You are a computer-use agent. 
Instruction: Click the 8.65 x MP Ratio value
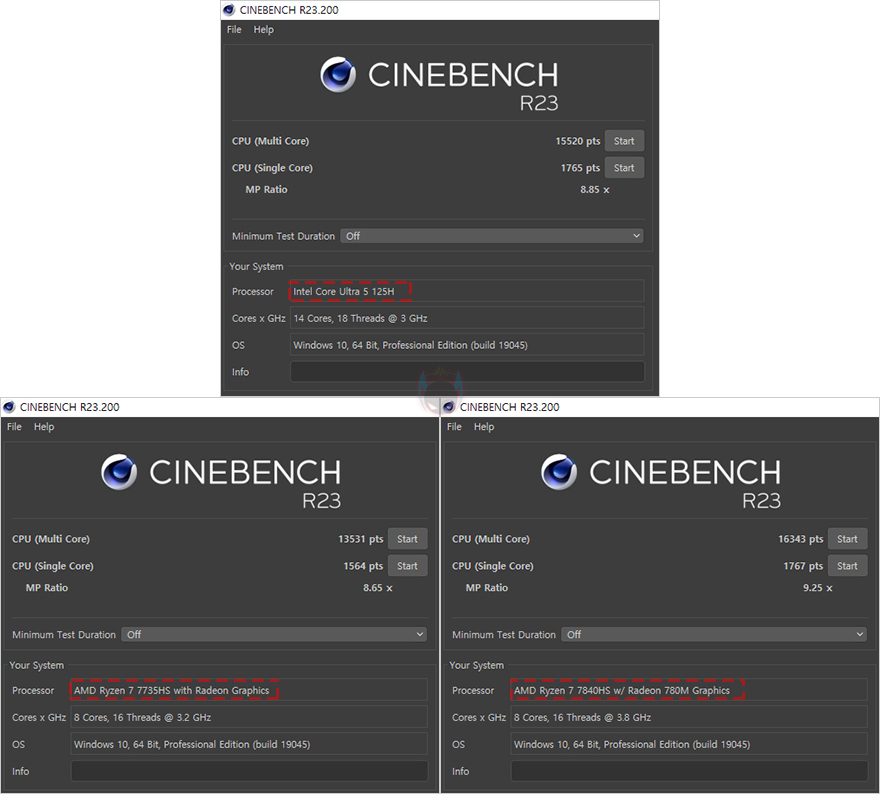point(378,588)
